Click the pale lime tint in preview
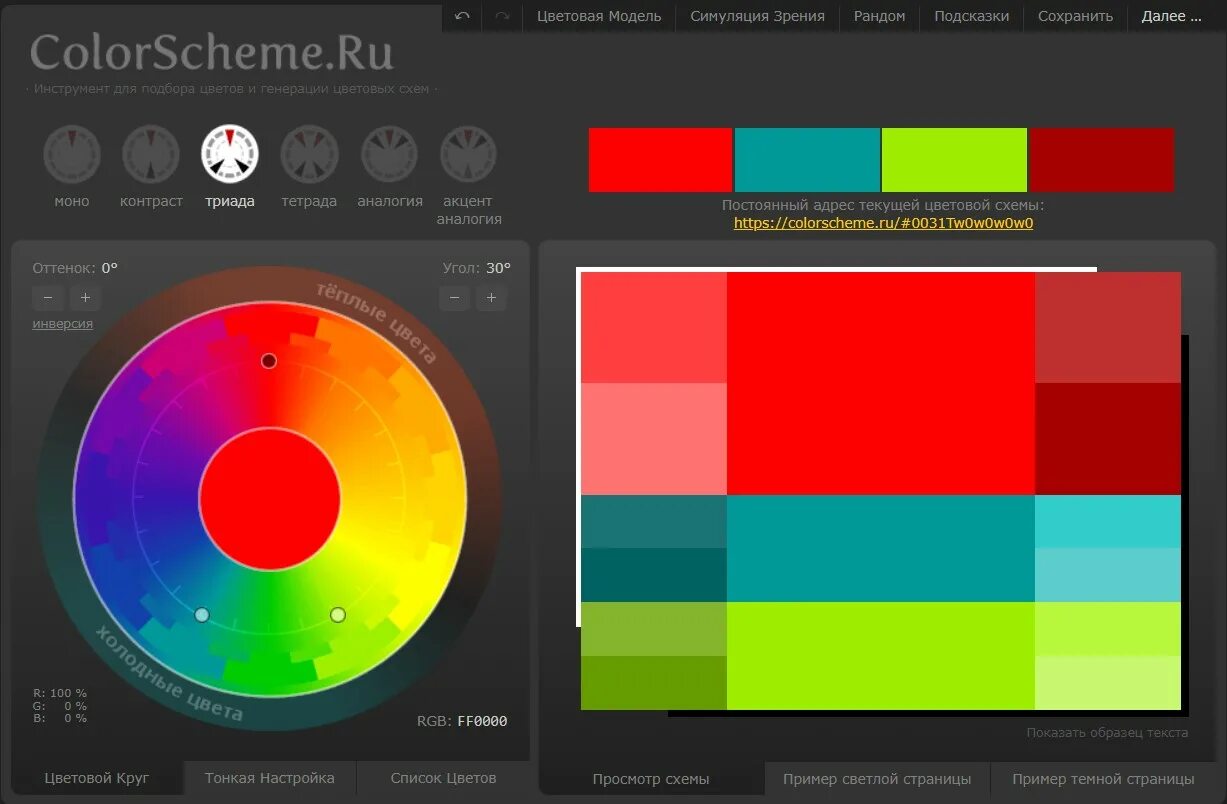The height and width of the screenshot is (804, 1227). pos(1108,683)
